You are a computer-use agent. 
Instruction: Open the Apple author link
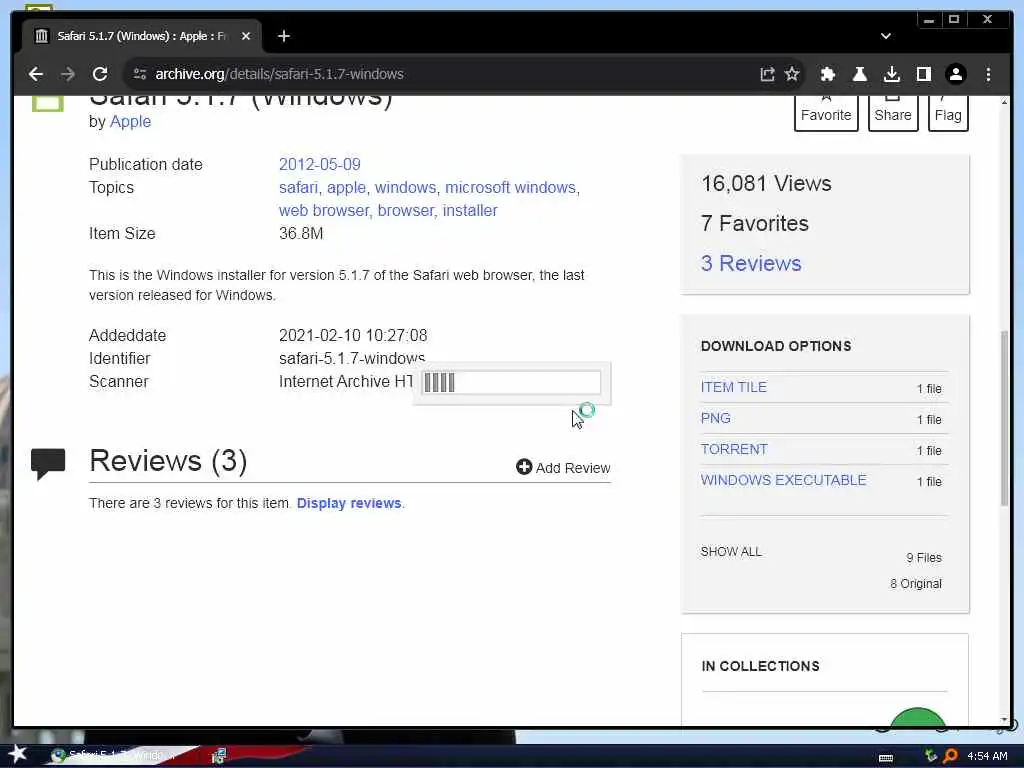(x=130, y=121)
